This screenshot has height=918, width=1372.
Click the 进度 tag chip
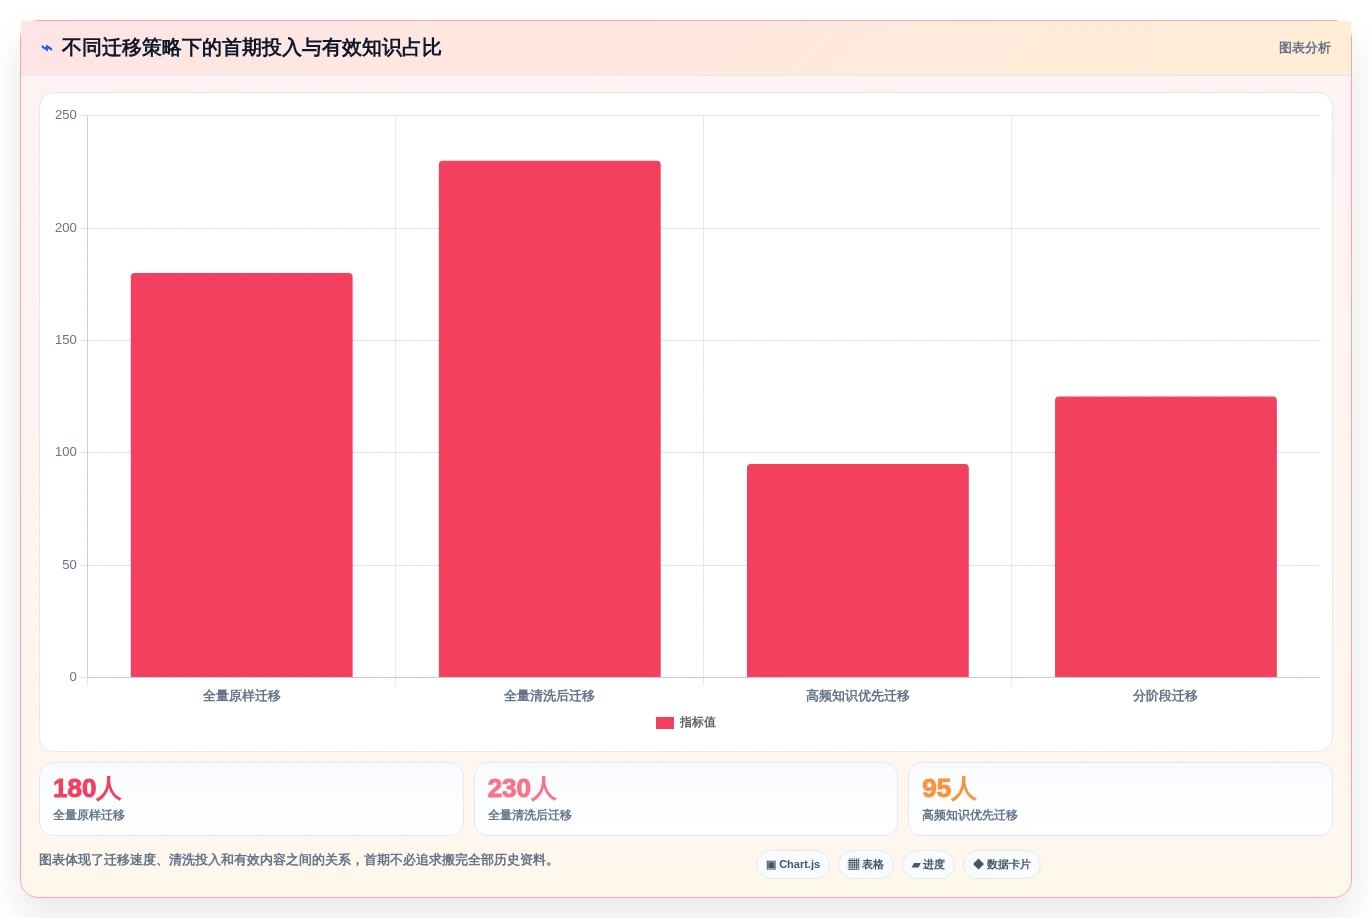[928, 865]
